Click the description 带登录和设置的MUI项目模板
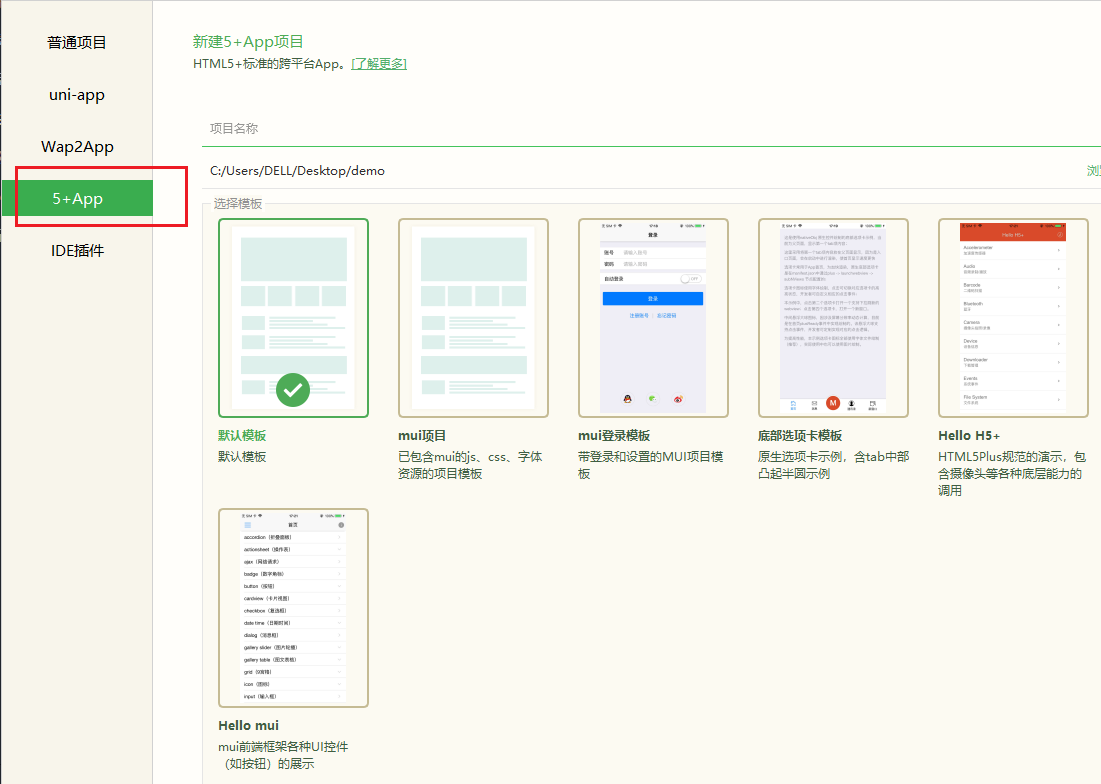 650,465
